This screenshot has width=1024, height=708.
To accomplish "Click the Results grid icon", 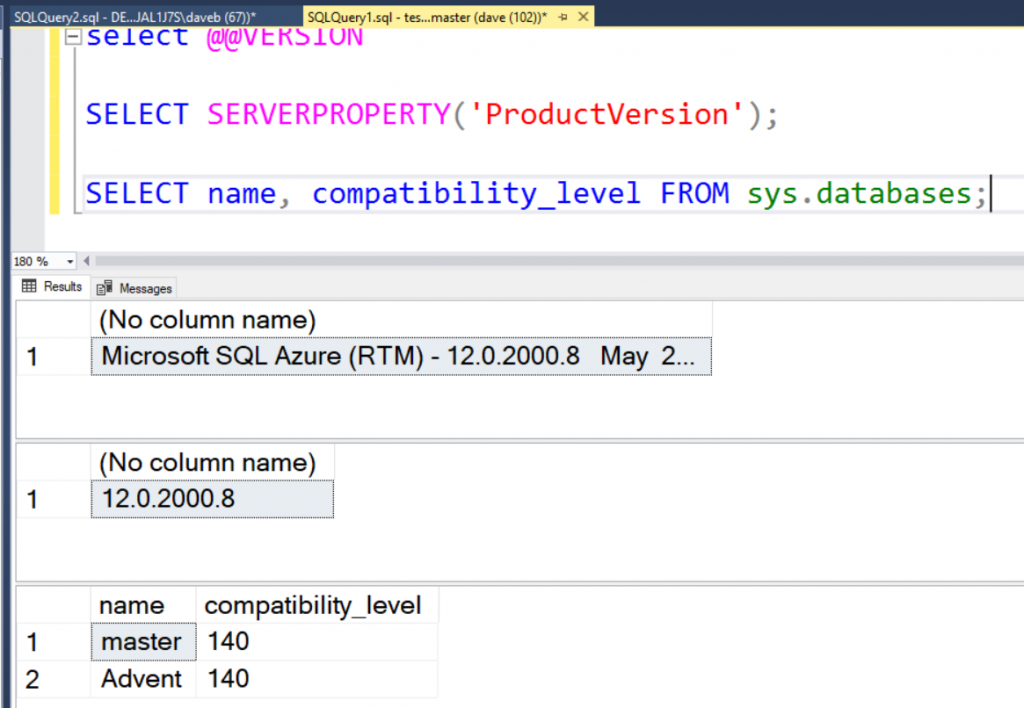I will coord(29,287).
